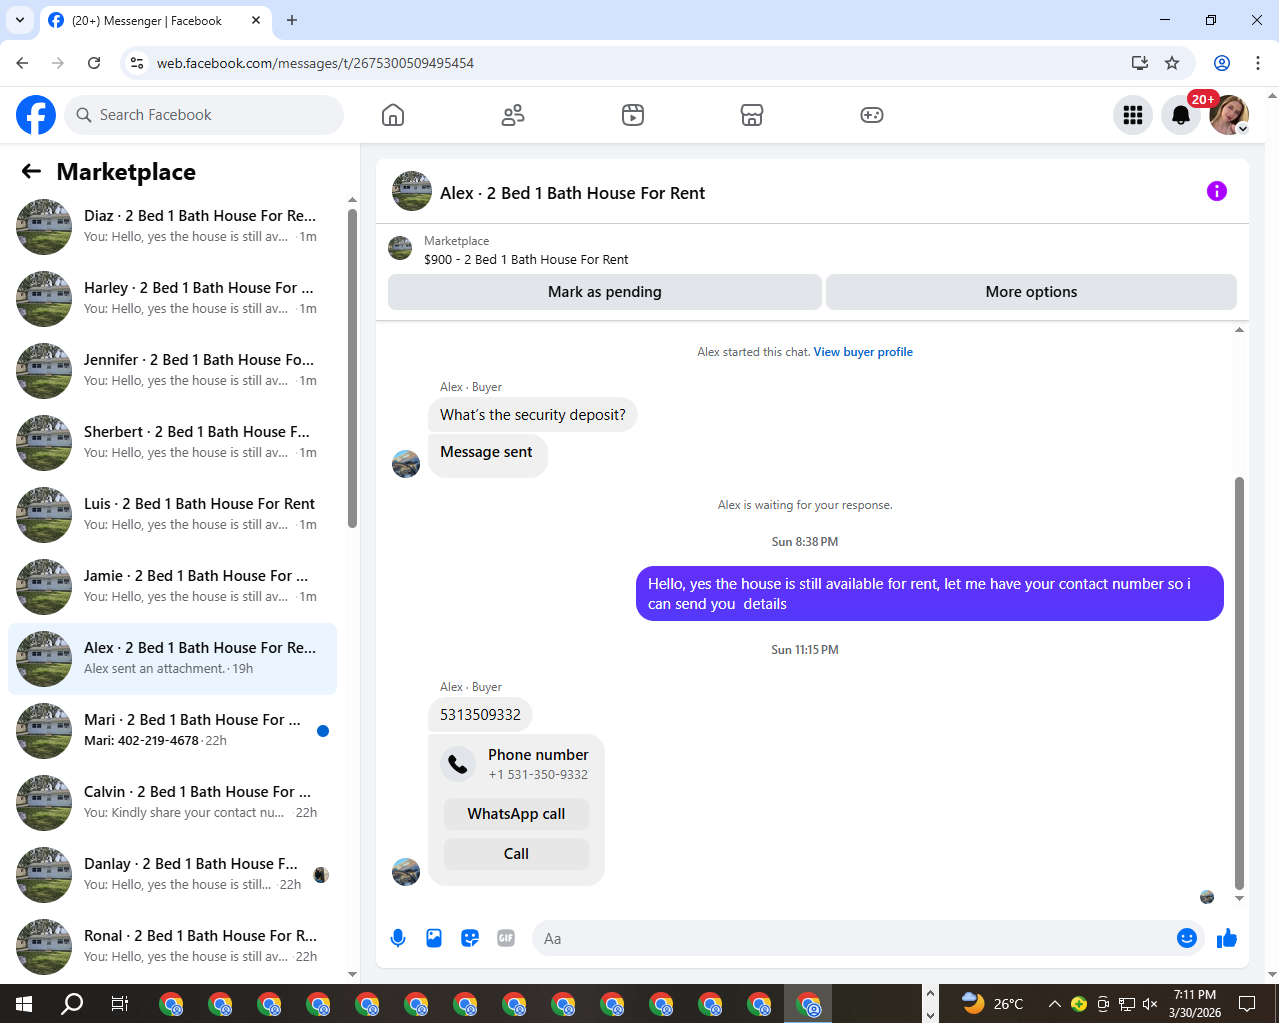The width and height of the screenshot is (1279, 1023).
Task: Open the Harley conversation
Action: [172, 299]
